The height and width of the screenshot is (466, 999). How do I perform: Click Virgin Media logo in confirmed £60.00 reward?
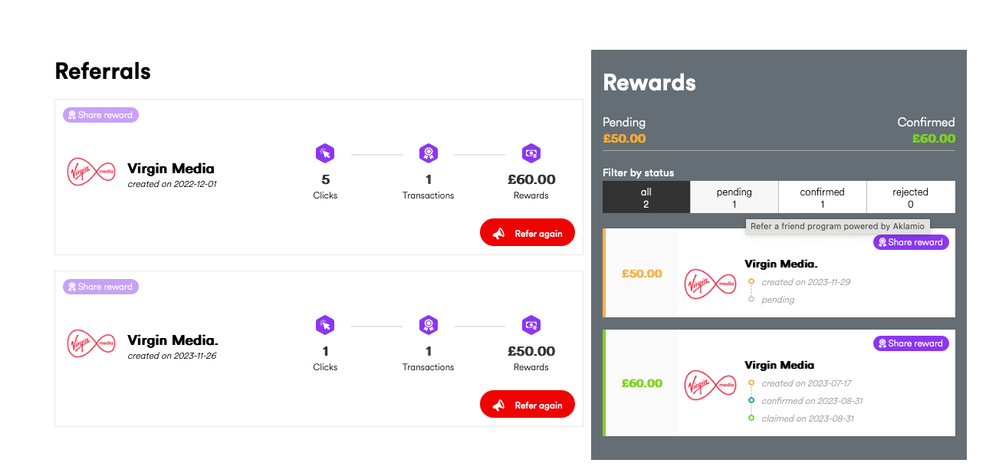(x=709, y=385)
